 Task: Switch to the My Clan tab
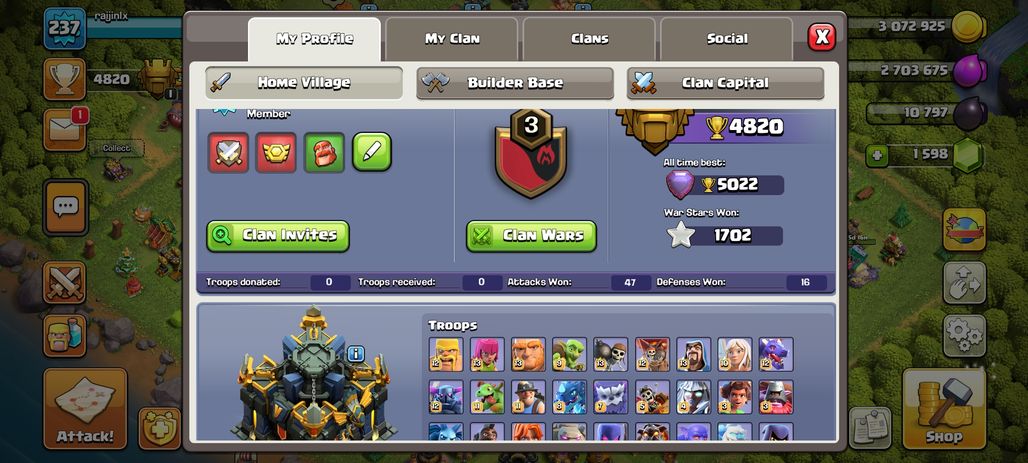click(452, 39)
